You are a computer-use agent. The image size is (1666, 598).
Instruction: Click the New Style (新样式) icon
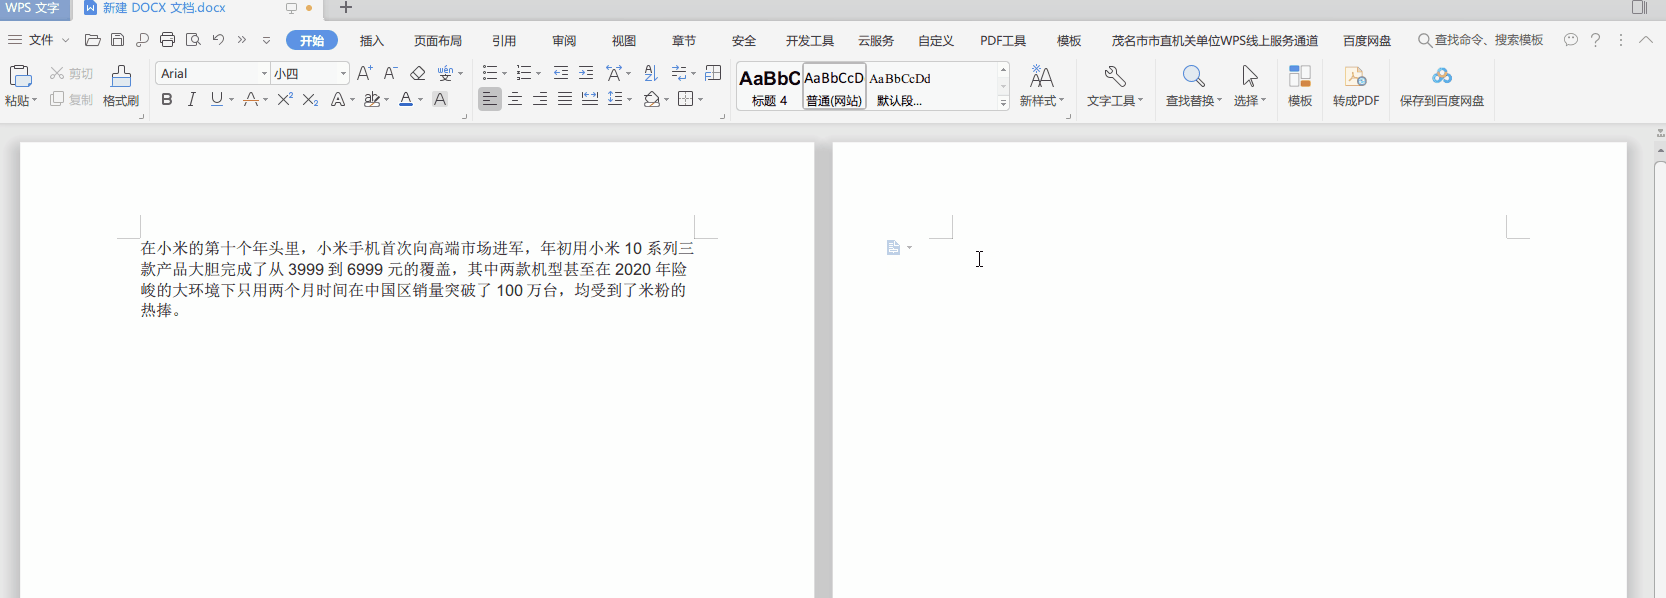click(x=1042, y=86)
